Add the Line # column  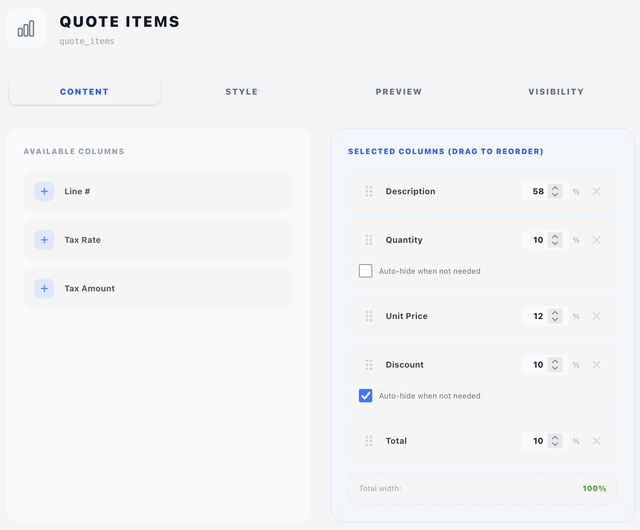pyautogui.click(x=44, y=191)
